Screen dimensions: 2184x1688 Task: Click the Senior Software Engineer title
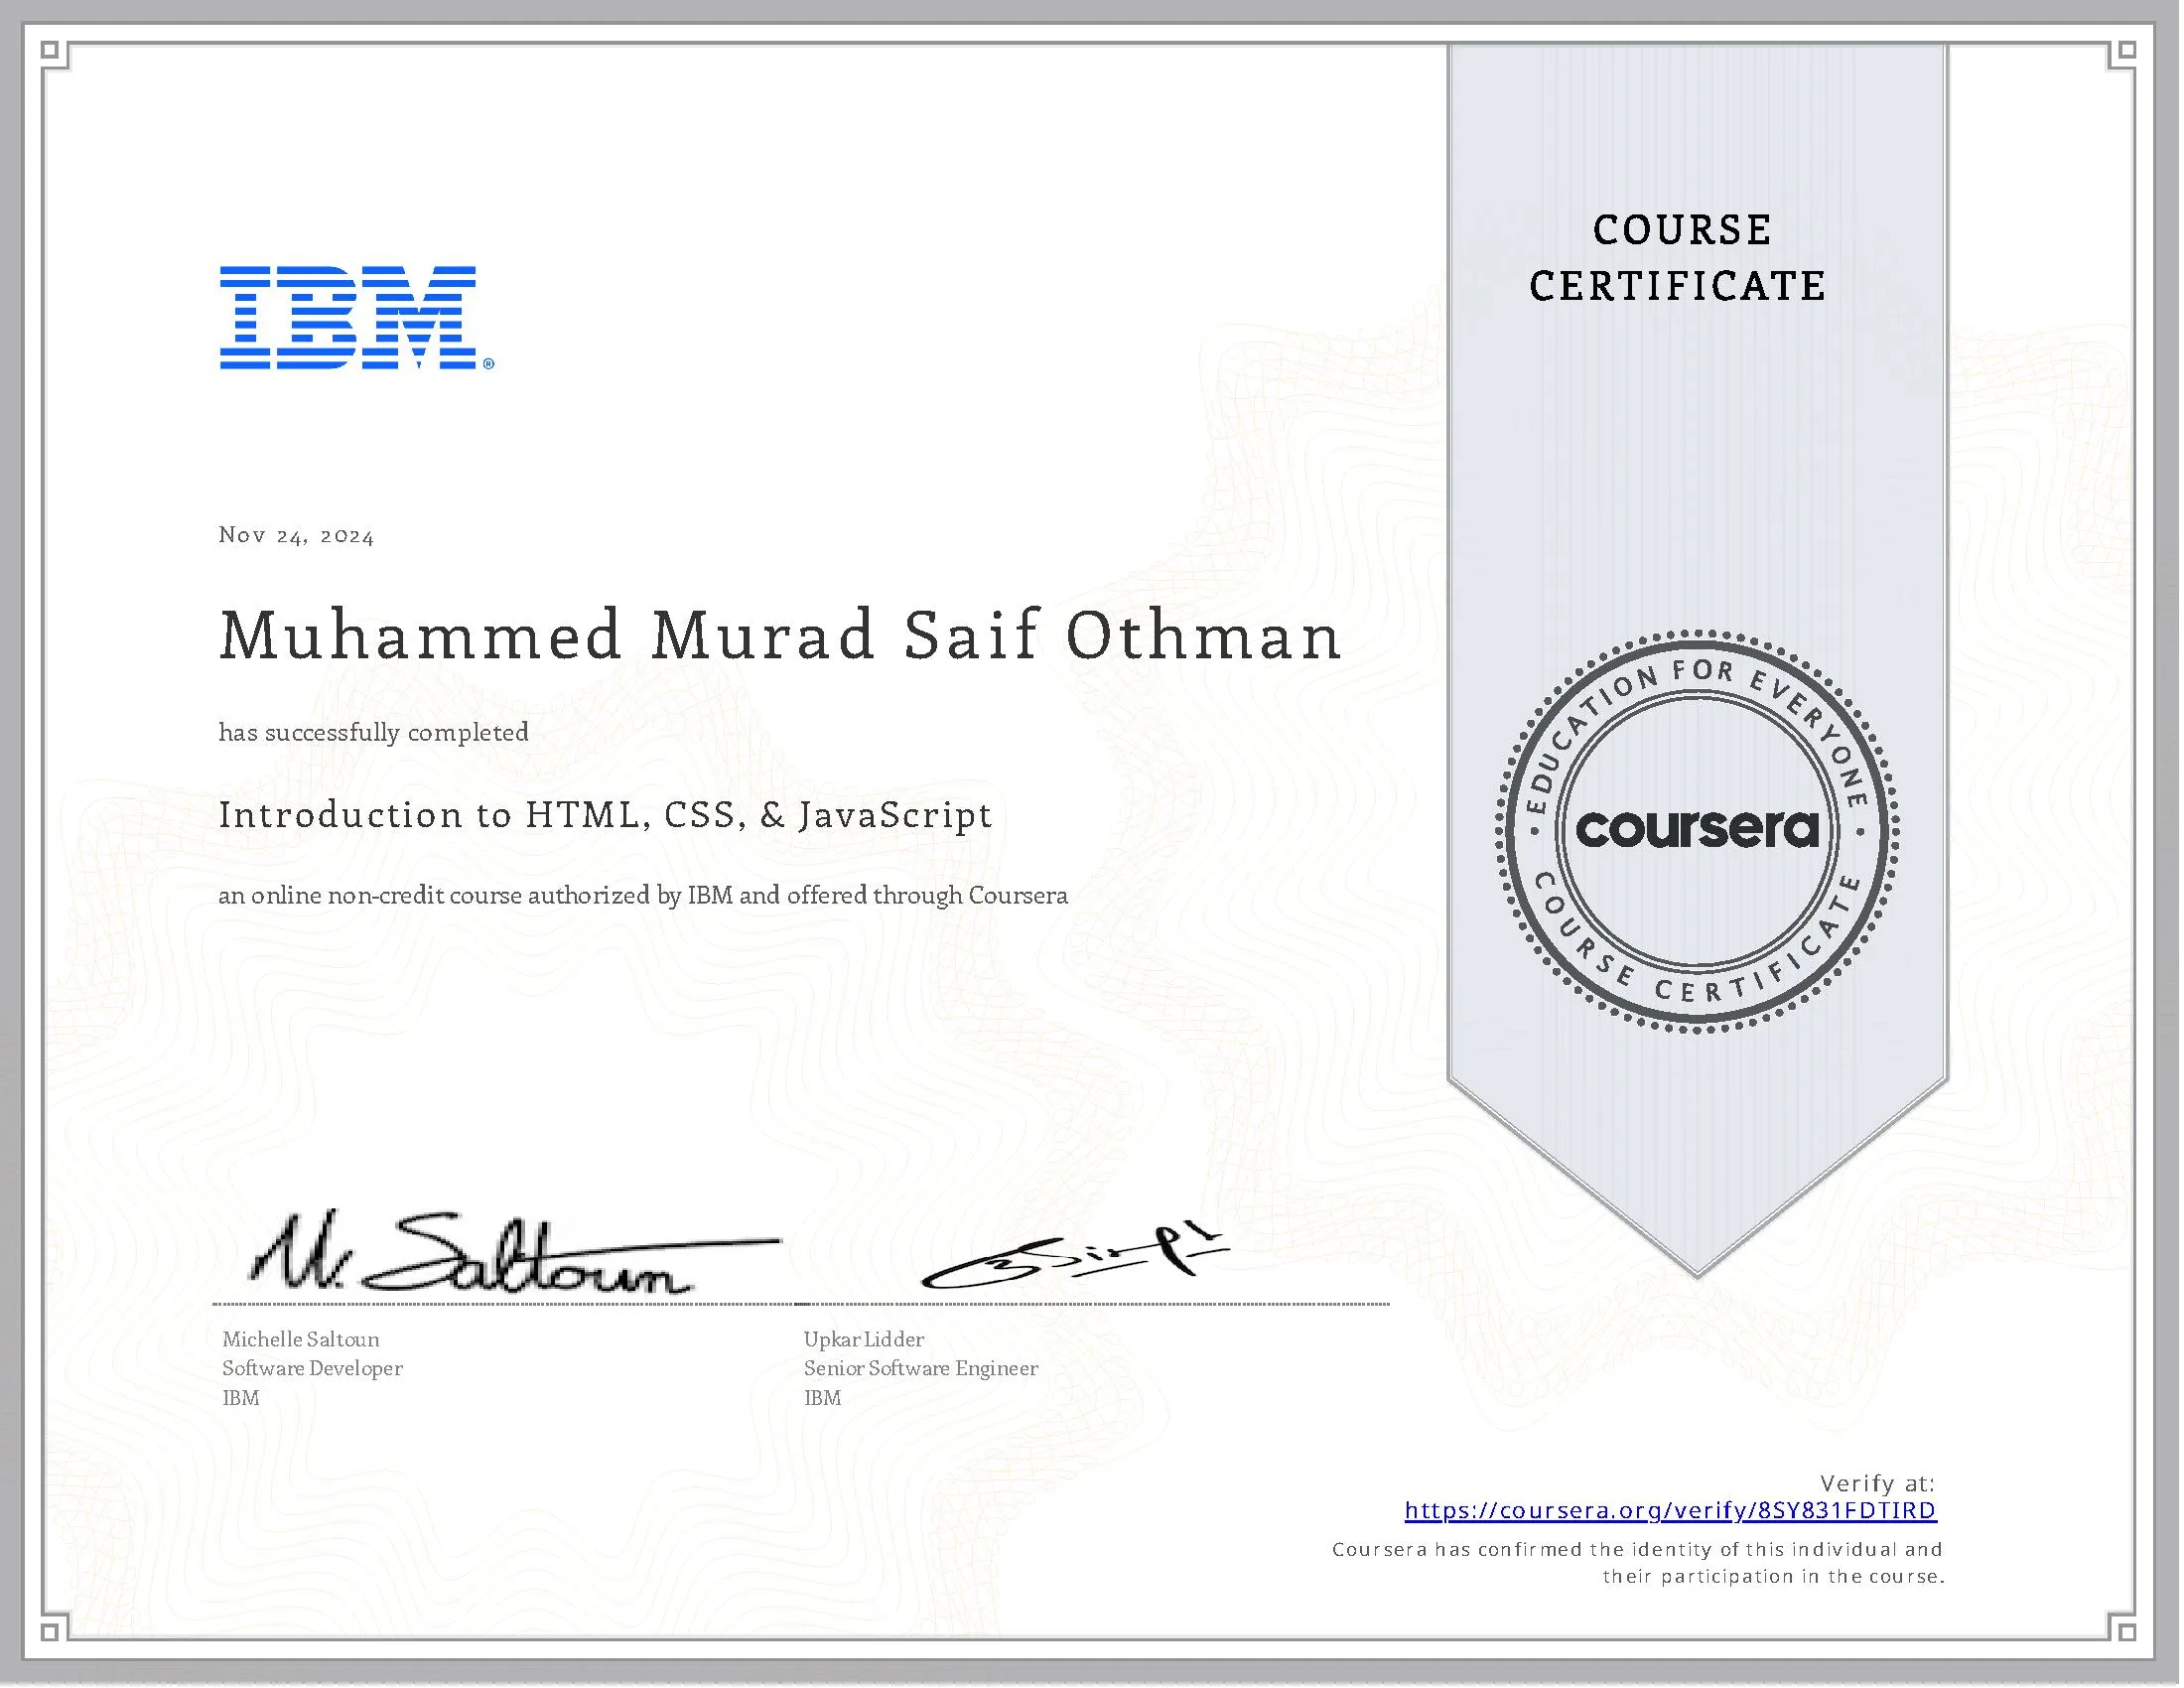[x=921, y=1369]
